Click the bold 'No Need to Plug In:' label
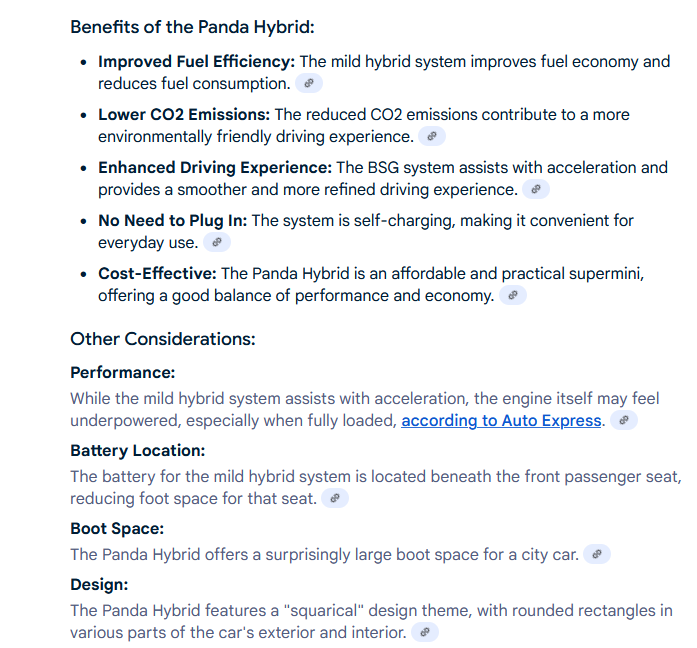Image resolution: width=697 pixels, height=648 pixels. coord(172,221)
